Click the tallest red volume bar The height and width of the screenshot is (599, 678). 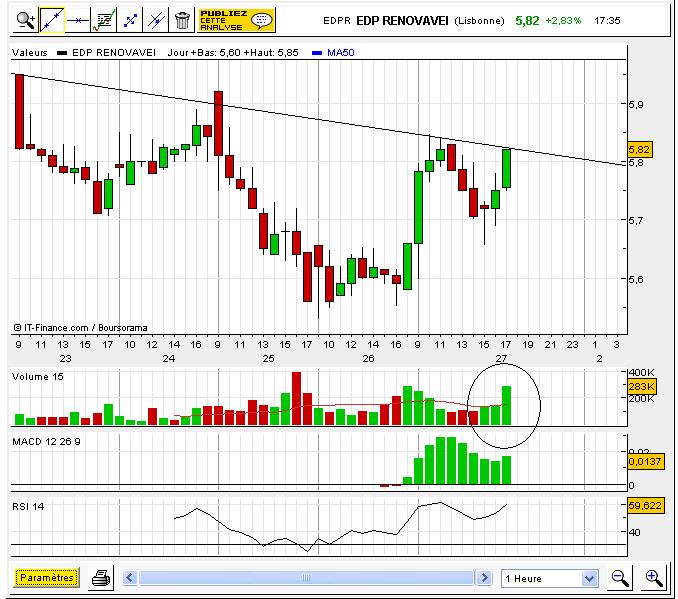click(297, 398)
